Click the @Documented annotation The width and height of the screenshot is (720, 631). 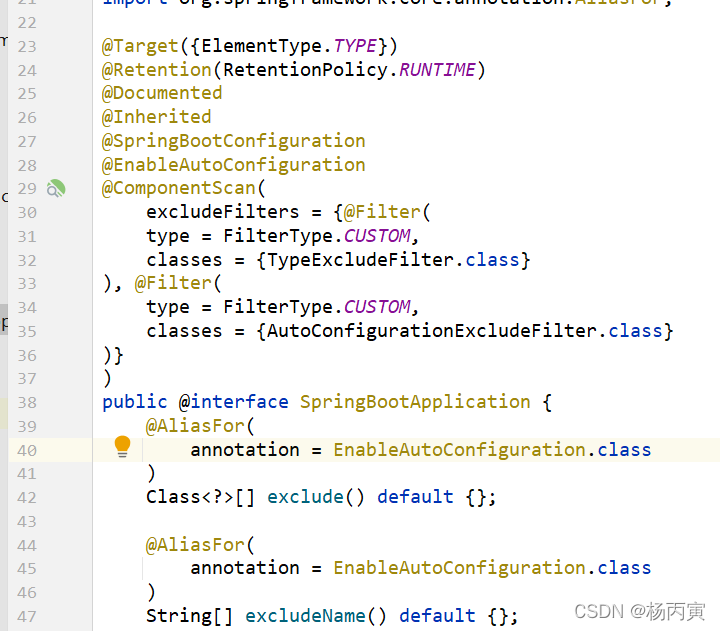(x=162, y=93)
